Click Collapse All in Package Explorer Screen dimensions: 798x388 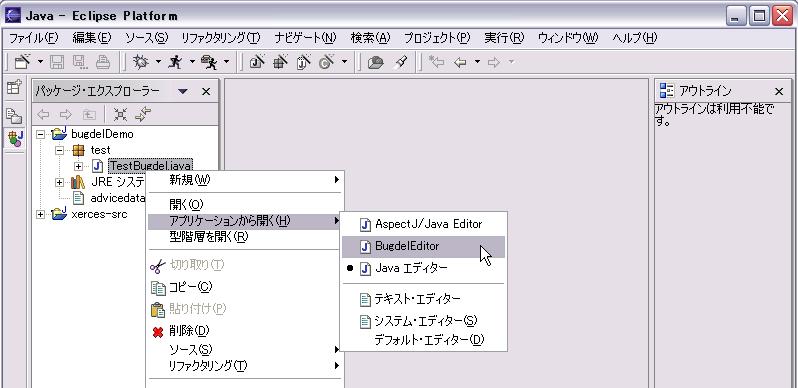pos(120,114)
